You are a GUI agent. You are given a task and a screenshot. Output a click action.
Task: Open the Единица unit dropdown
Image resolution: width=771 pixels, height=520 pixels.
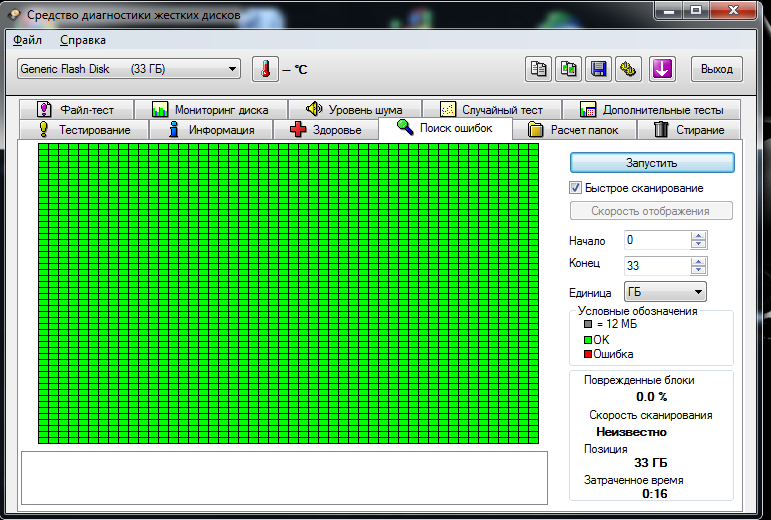pyautogui.click(x=665, y=291)
